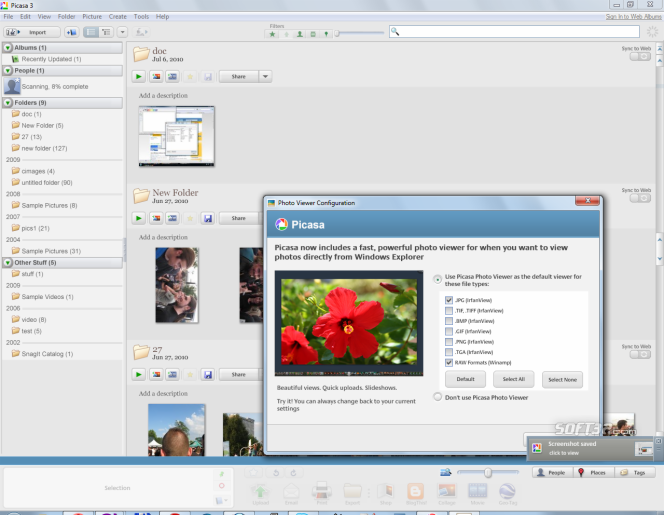Play slideshow for 27 folder

(x=138, y=375)
